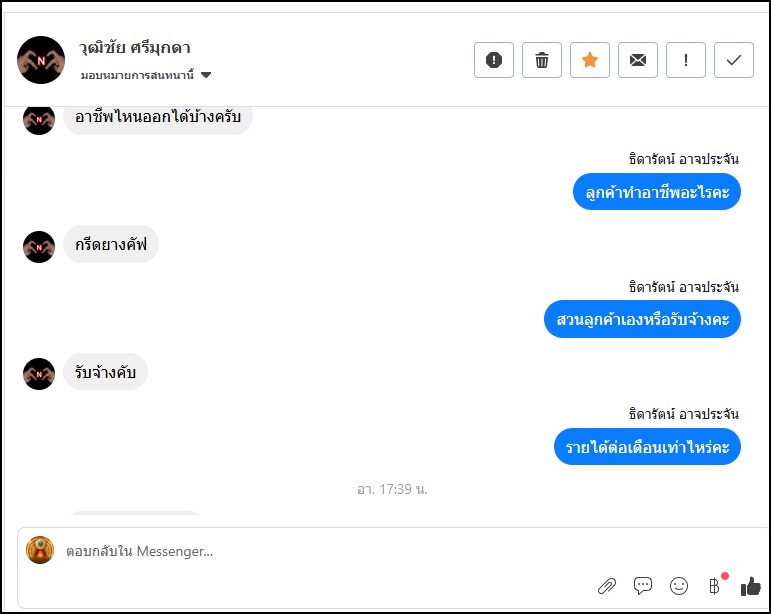Viewport: 771px width, 614px height.
Task: Open saved replies speech bubble icon
Action: (643, 586)
